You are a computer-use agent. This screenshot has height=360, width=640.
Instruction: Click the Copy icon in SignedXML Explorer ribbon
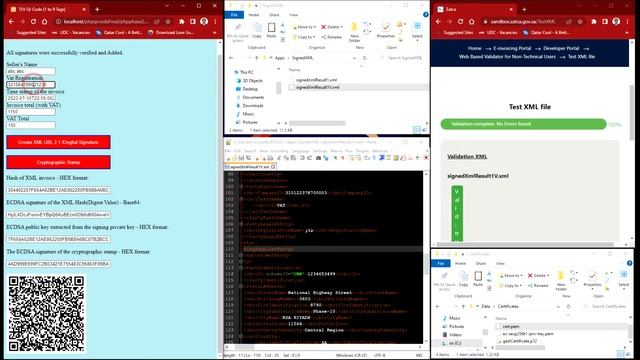[257, 31]
